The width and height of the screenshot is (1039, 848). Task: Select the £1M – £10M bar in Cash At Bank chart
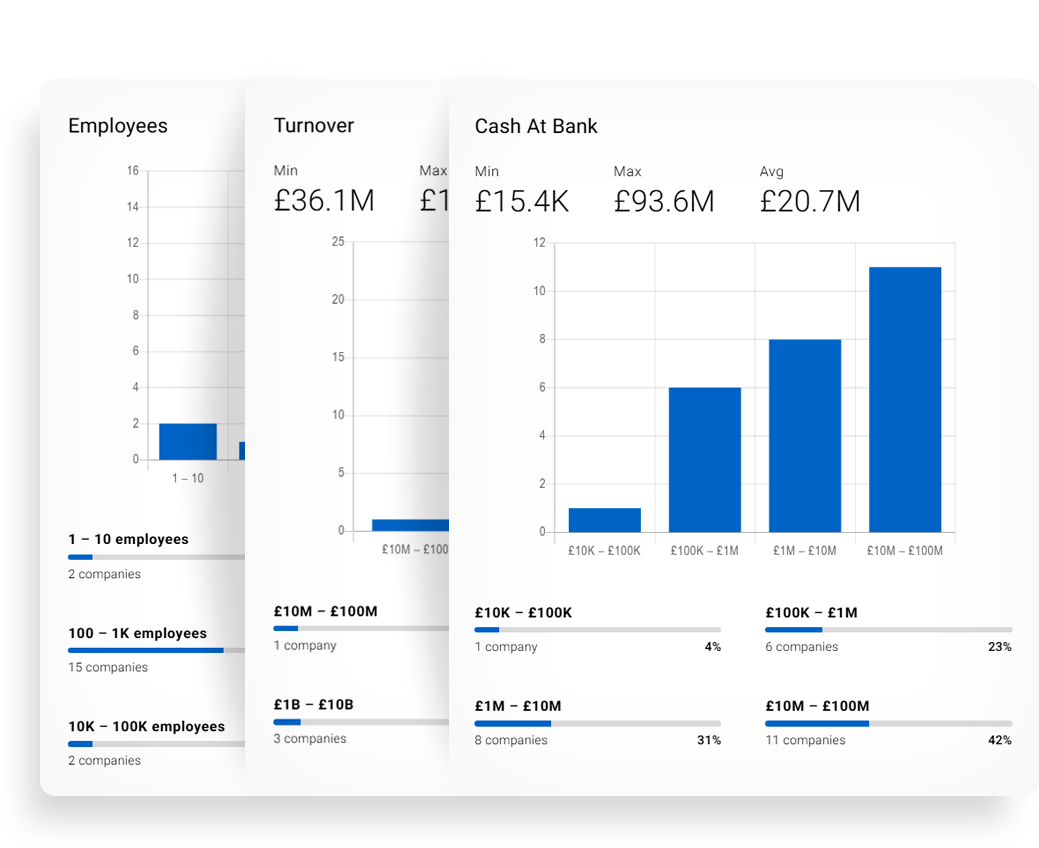[x=804, y=436]
